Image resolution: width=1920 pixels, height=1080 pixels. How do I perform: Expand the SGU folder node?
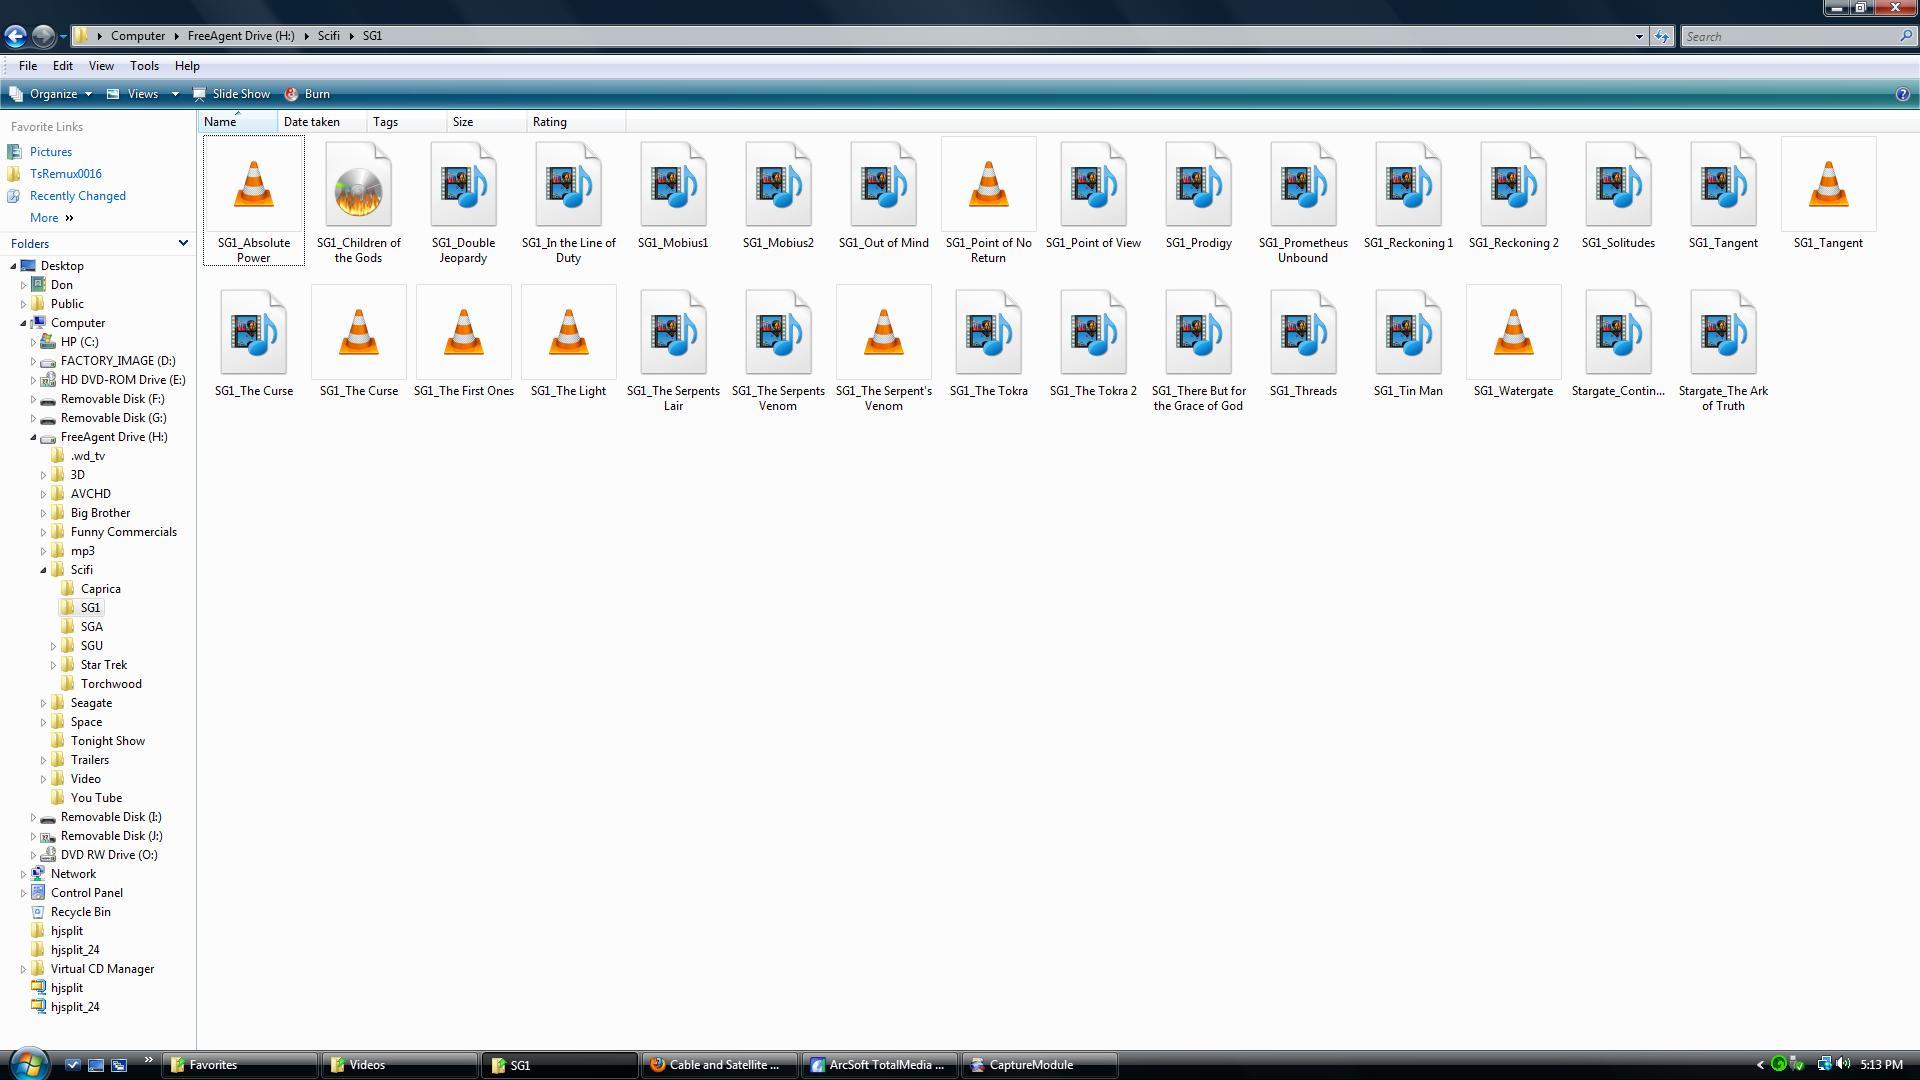(x=54, y=646)
